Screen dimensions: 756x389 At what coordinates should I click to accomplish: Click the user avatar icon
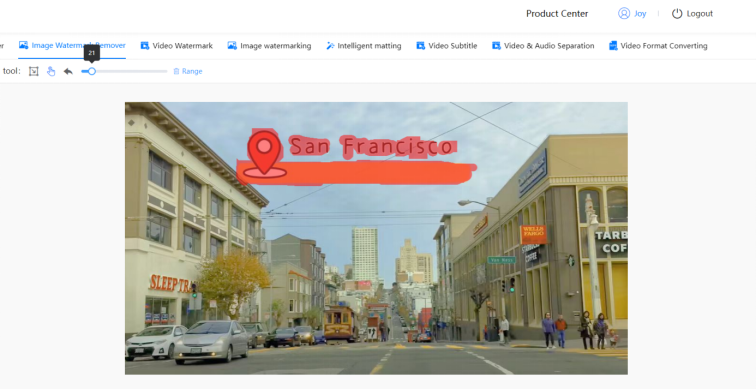coord(624,13)
